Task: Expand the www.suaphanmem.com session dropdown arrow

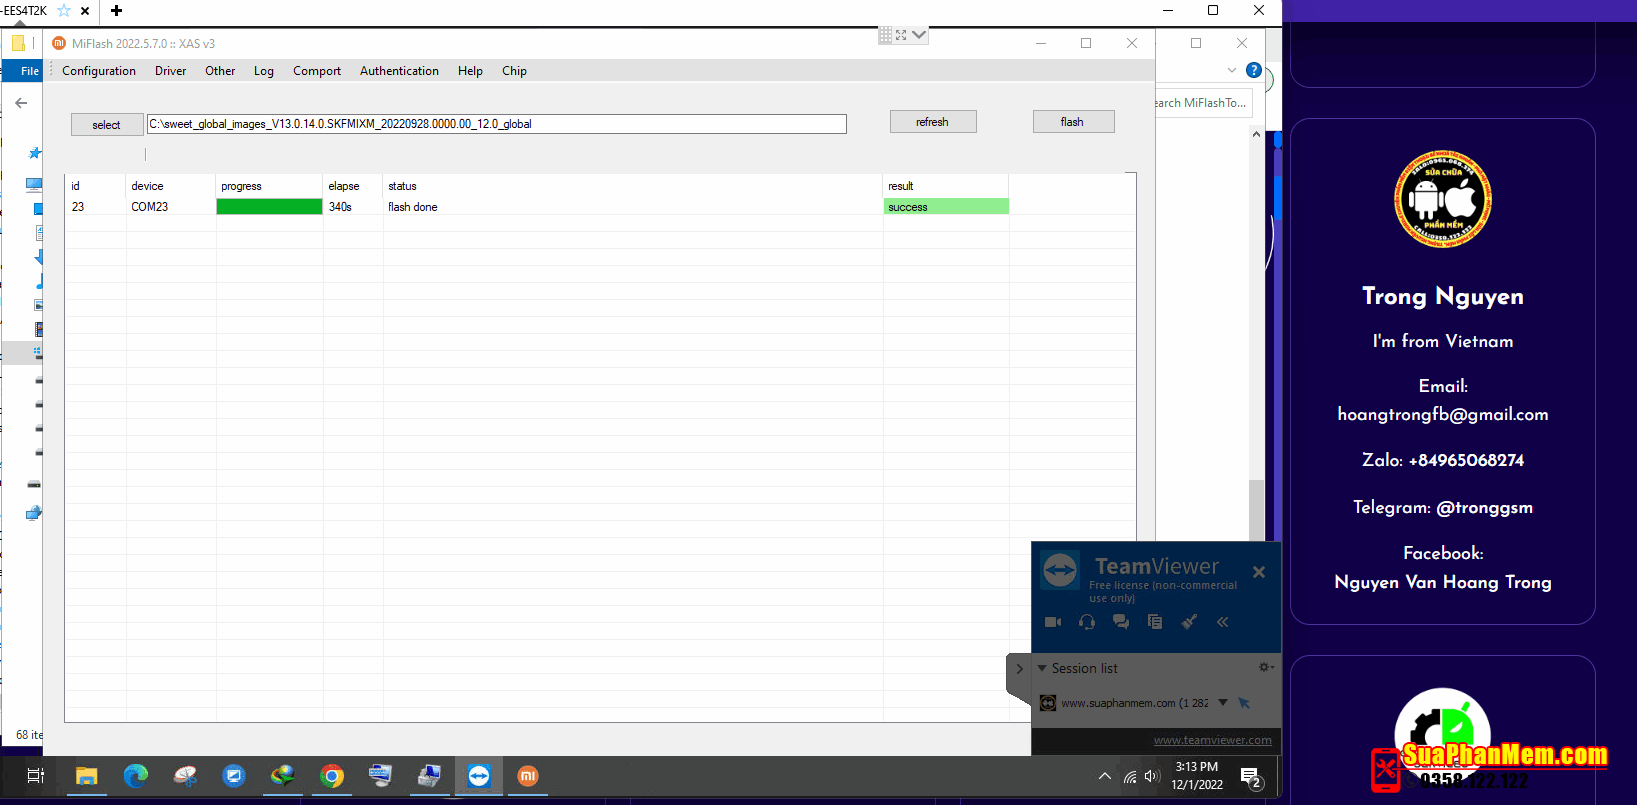Action: [x=1223, y=703]
